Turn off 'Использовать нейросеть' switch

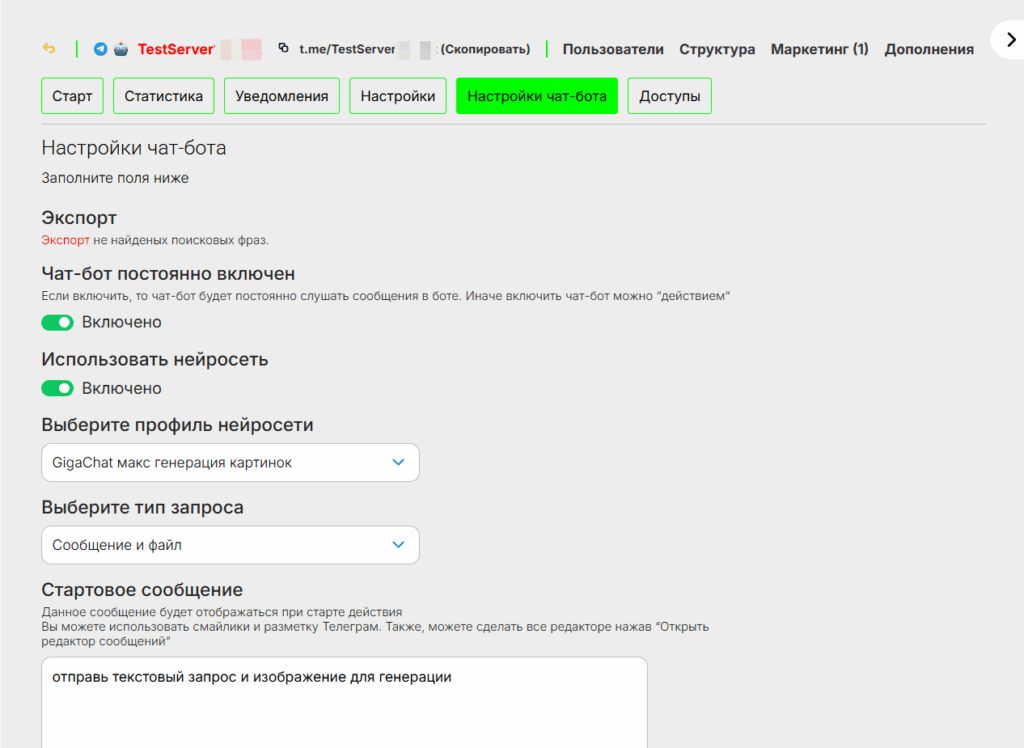58,388
